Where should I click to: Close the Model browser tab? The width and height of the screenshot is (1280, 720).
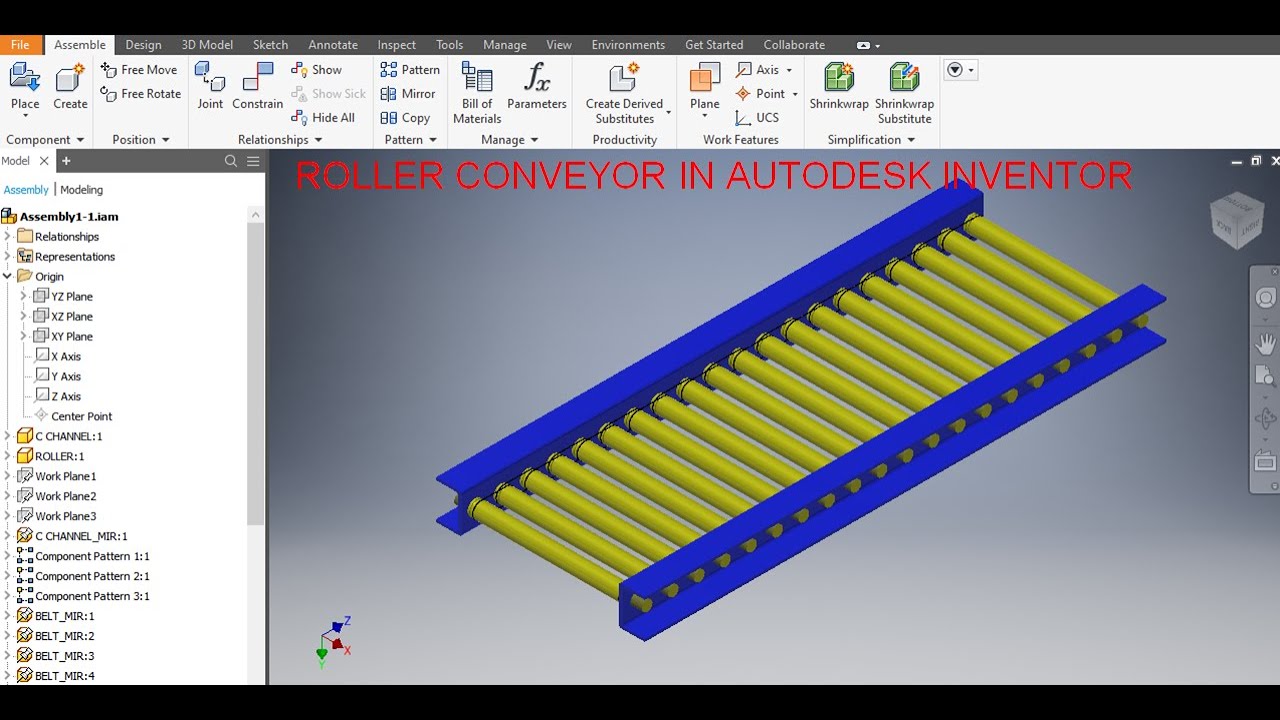(x=44, y=161)
